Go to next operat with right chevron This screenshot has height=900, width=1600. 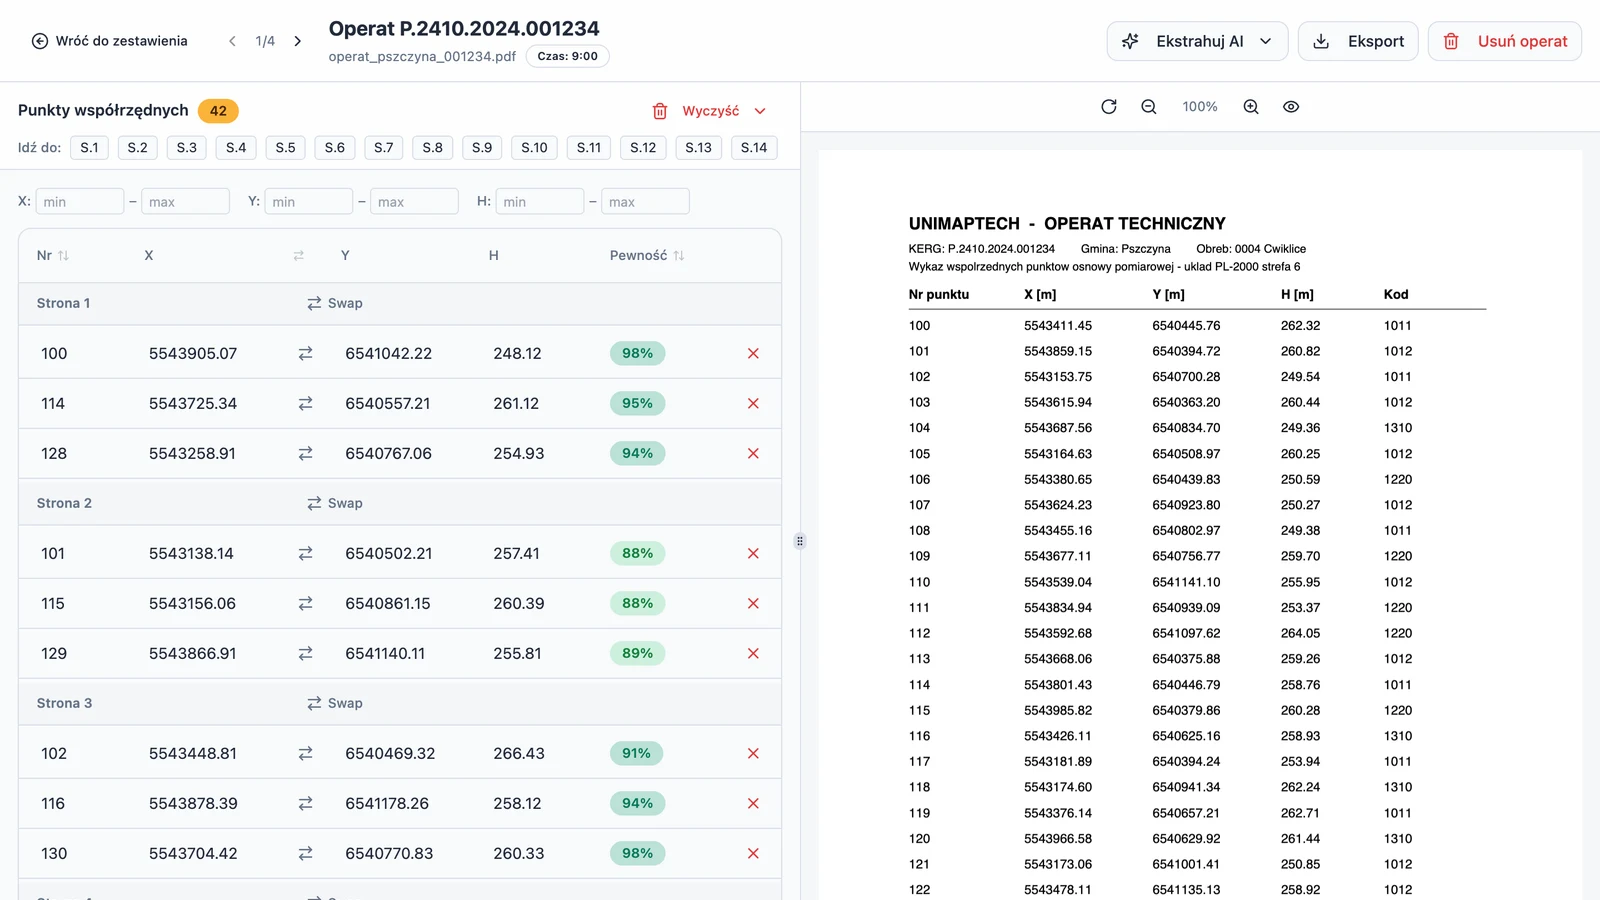pos(297,41)
